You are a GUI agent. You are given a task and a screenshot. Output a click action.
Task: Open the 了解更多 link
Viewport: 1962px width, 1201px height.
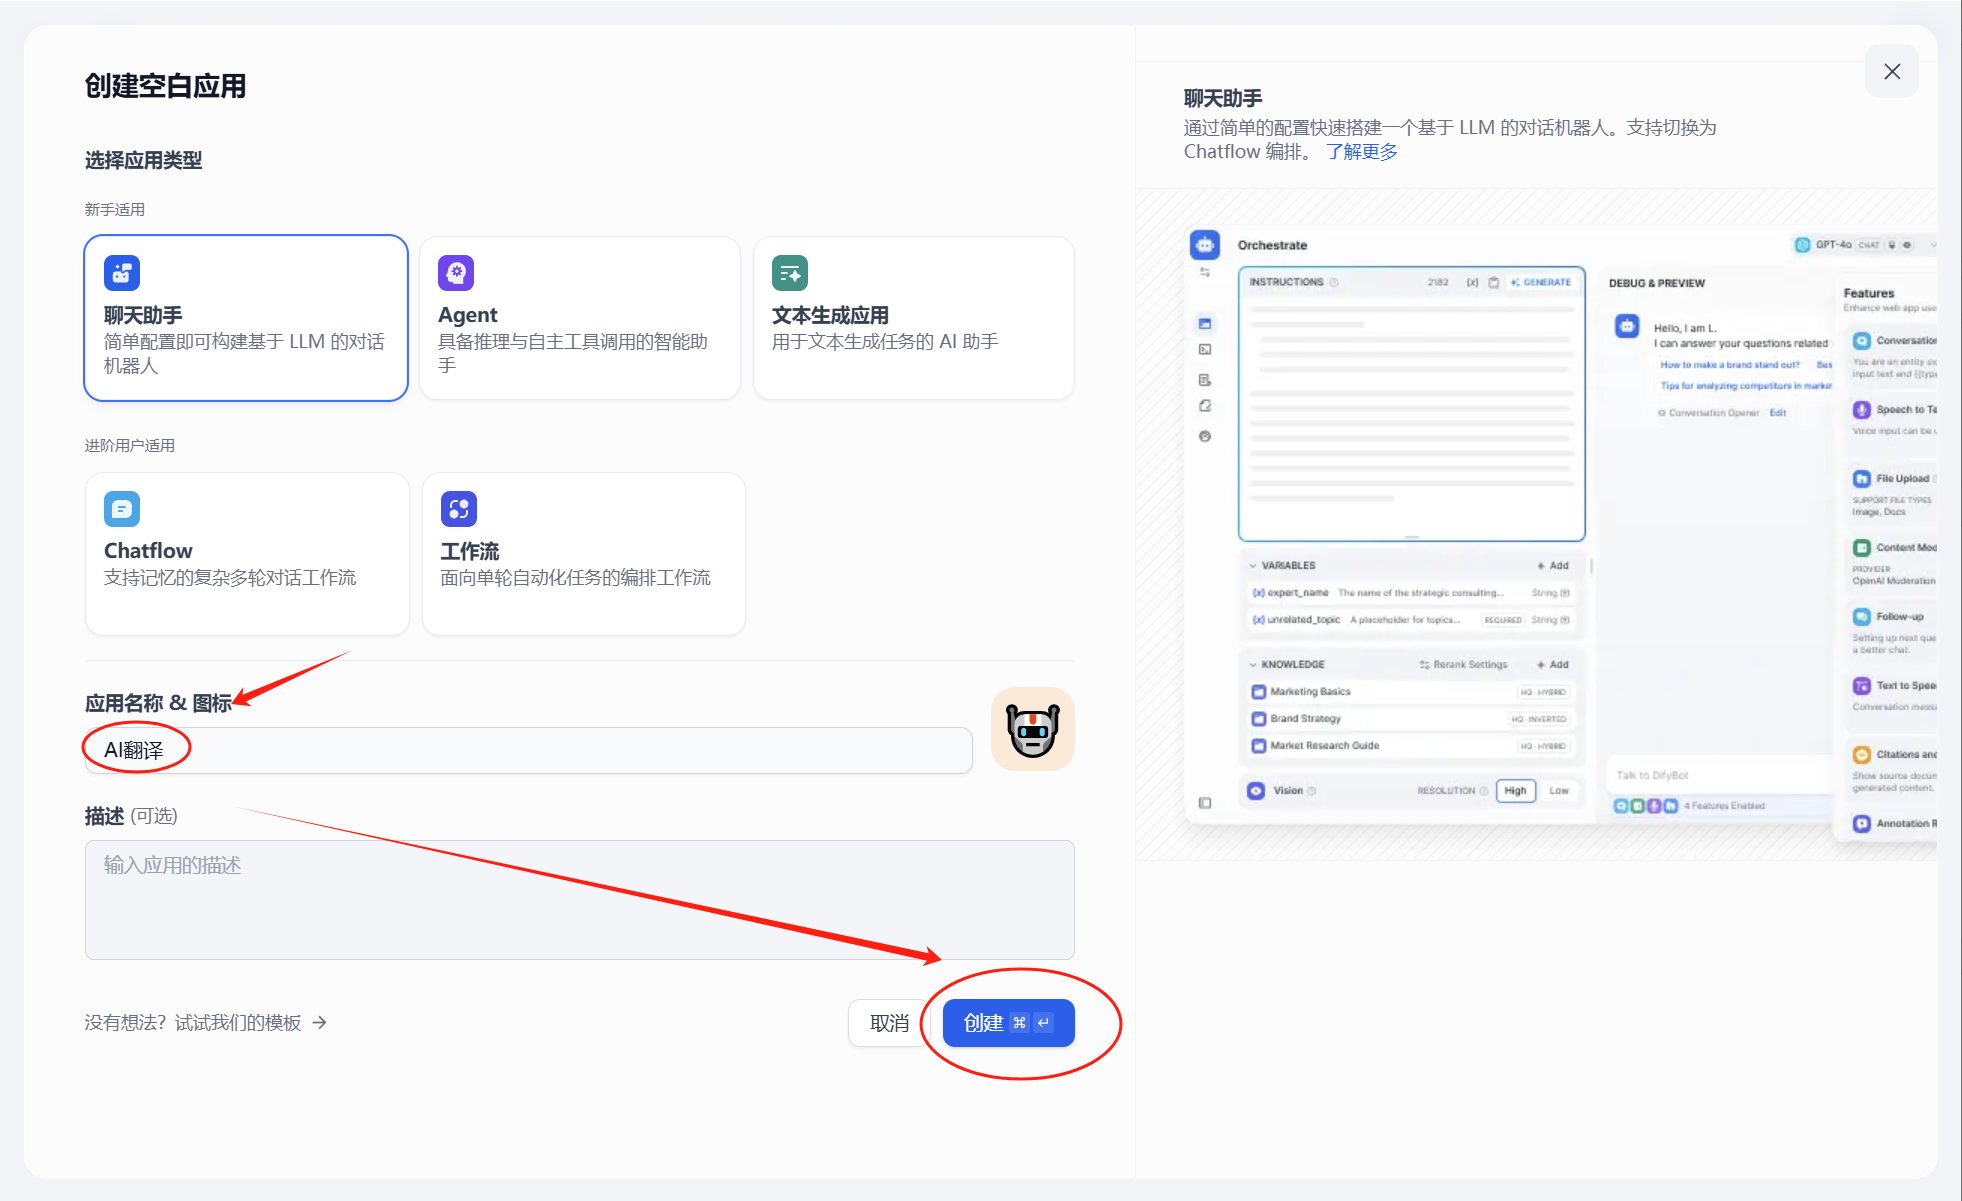(x=1361, y=152)
